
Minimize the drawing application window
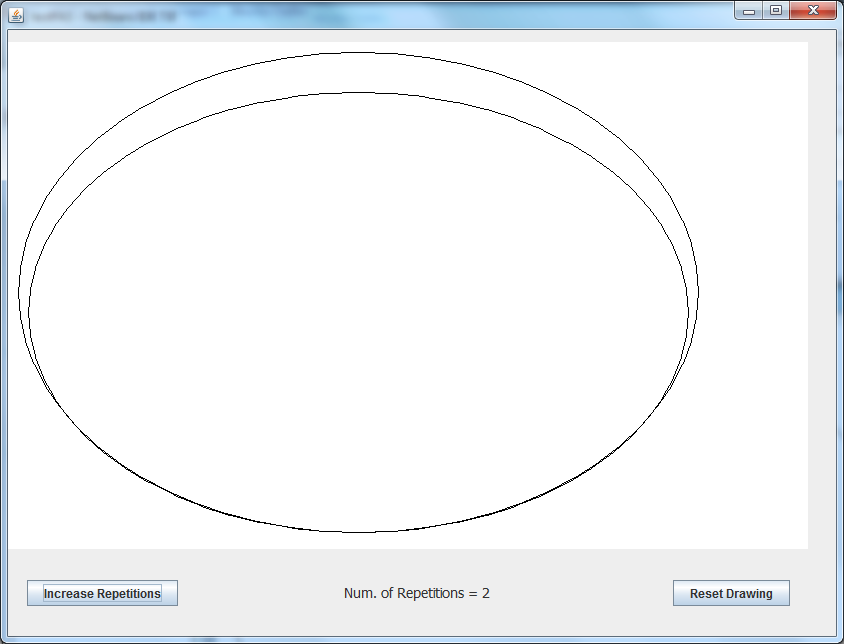click(x=749, y=10)
